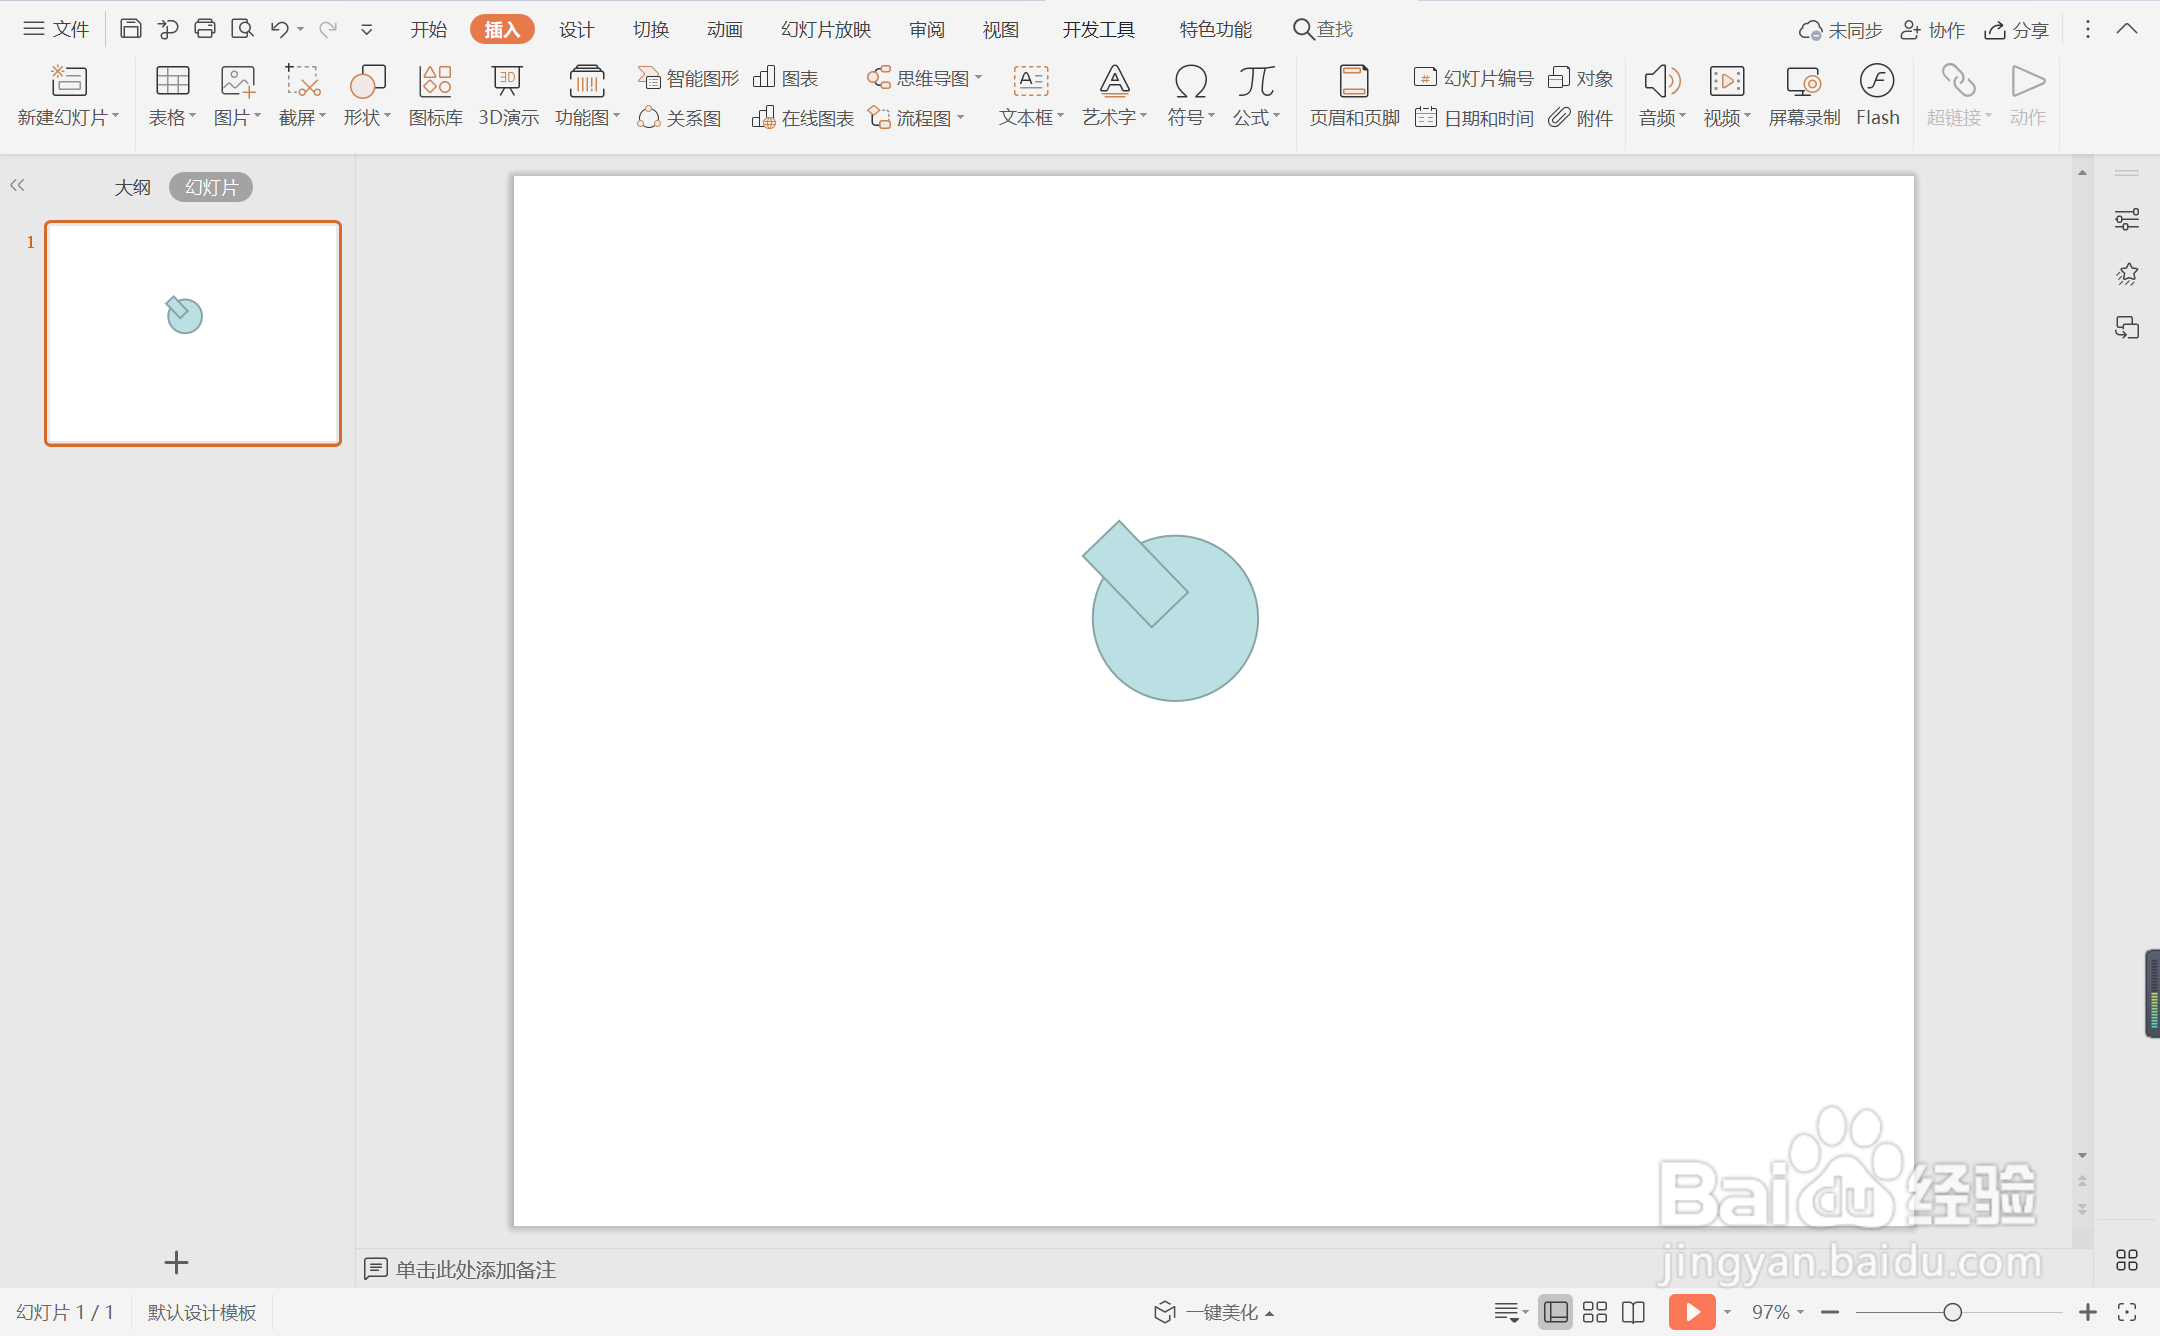Switch to the 动画 animation tab
2160x1336 pixels.
point(725,29)
